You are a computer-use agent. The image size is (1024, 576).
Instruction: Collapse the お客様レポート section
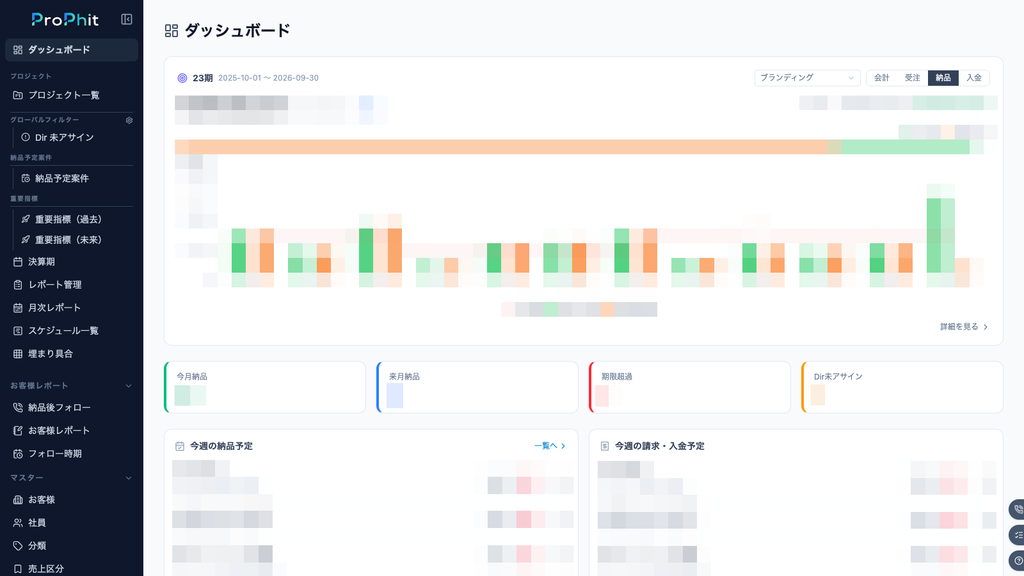[129, 386]
